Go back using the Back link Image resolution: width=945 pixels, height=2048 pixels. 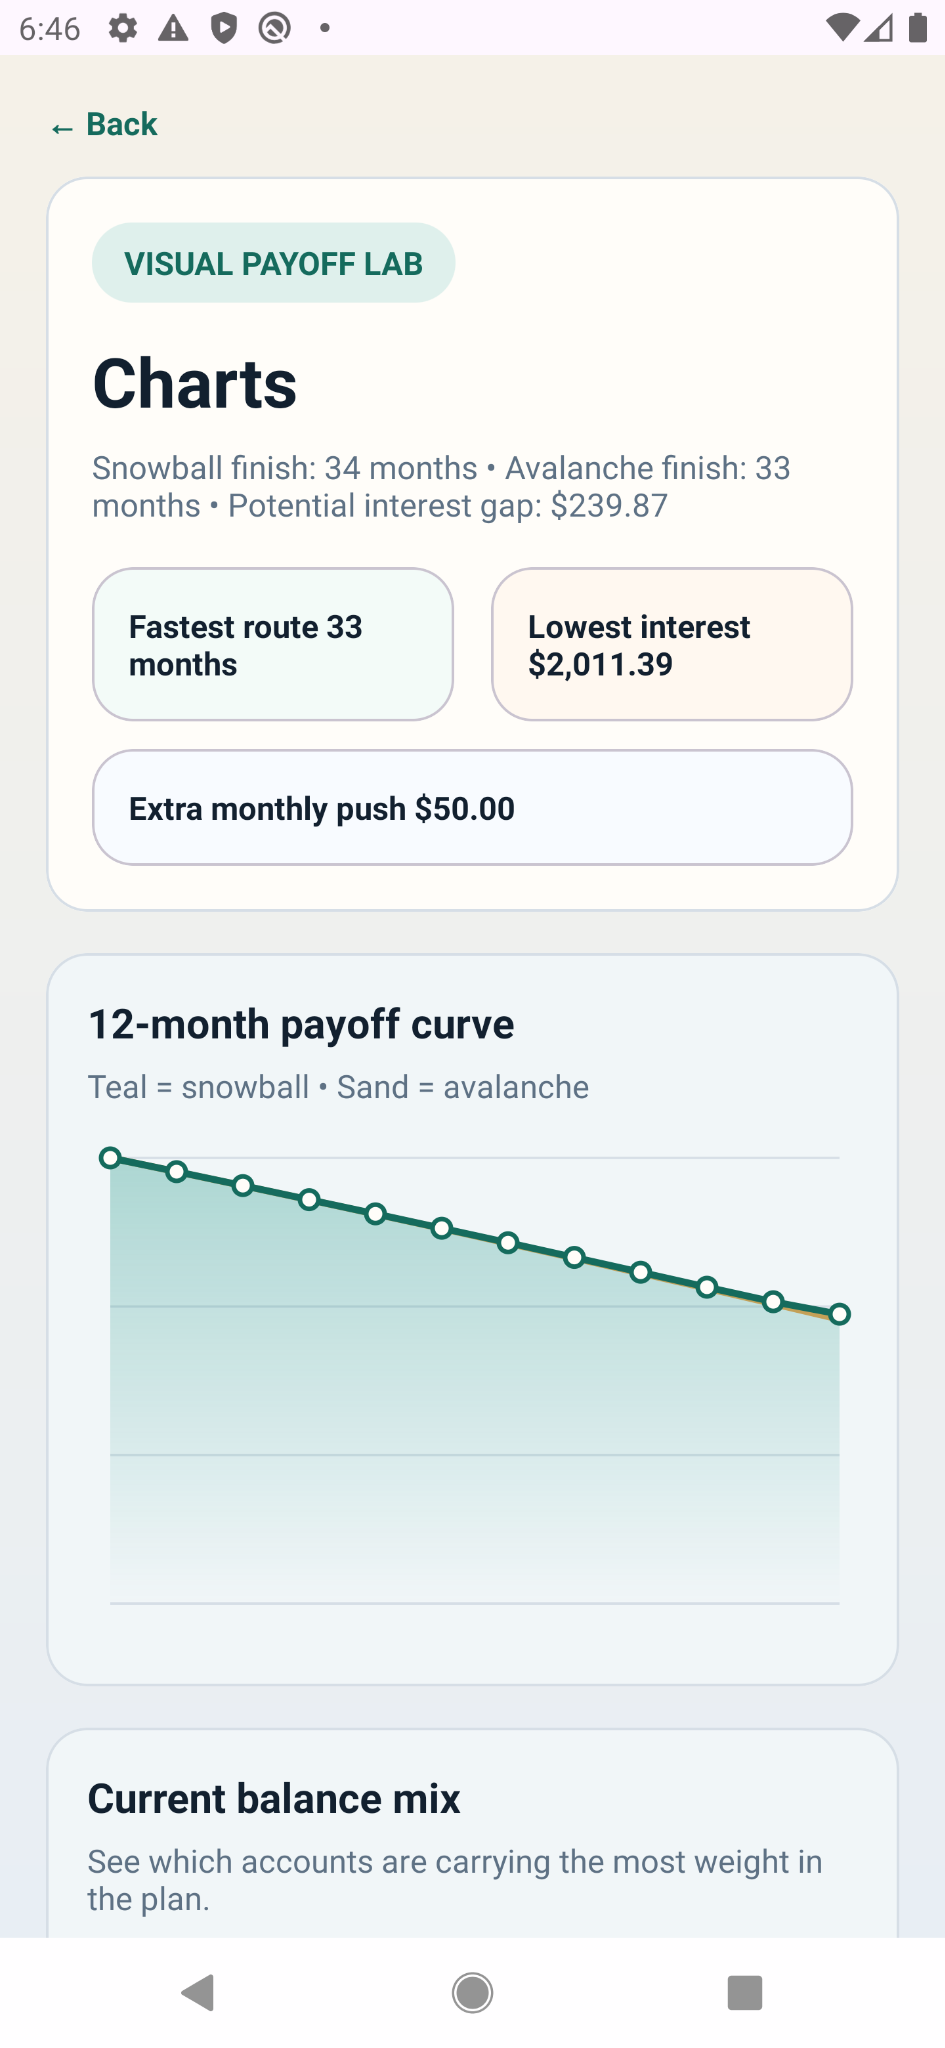[x=103, y=124]
